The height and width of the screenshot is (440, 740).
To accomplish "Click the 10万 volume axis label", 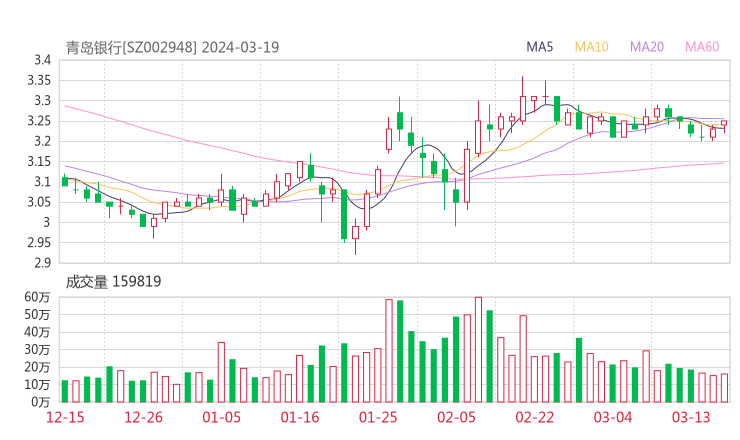I will click(x=37, y=384).
